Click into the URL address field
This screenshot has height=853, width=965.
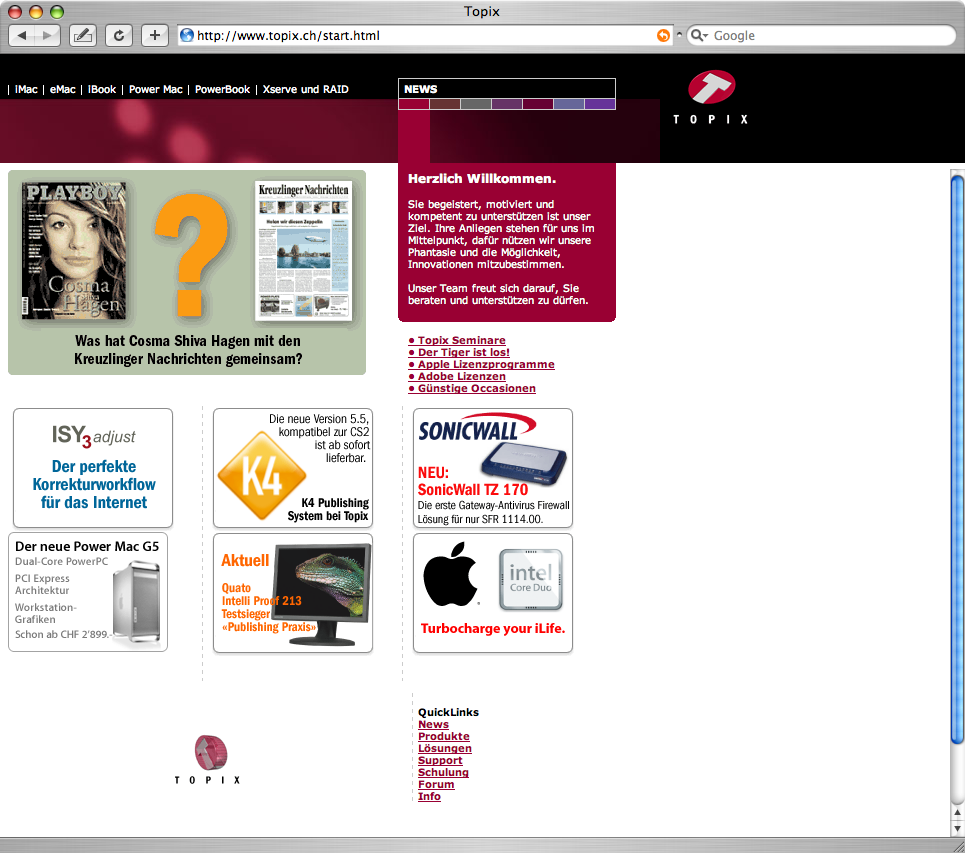pos(425,36)
